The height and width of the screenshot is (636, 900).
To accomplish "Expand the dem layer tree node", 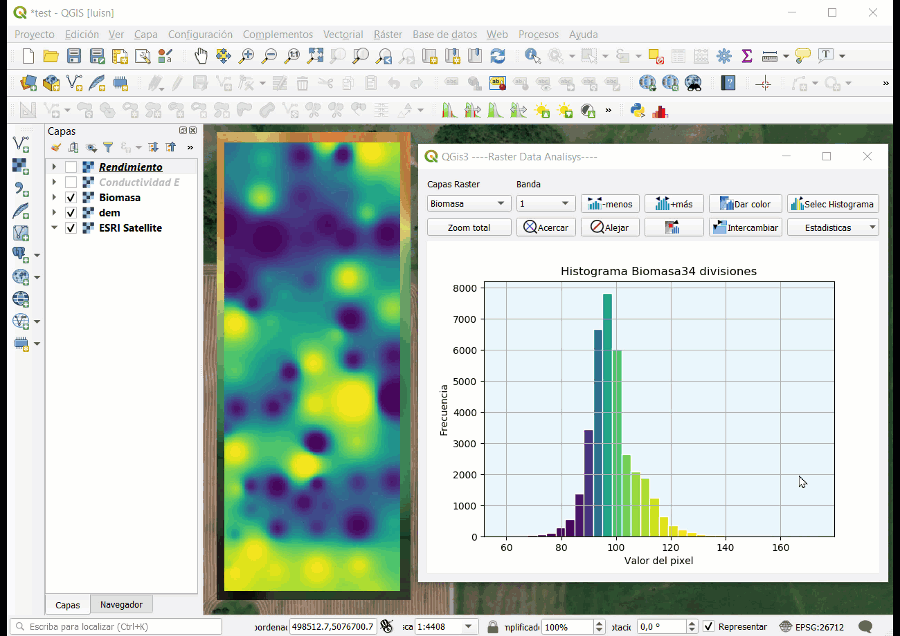I will coord(54,213).
